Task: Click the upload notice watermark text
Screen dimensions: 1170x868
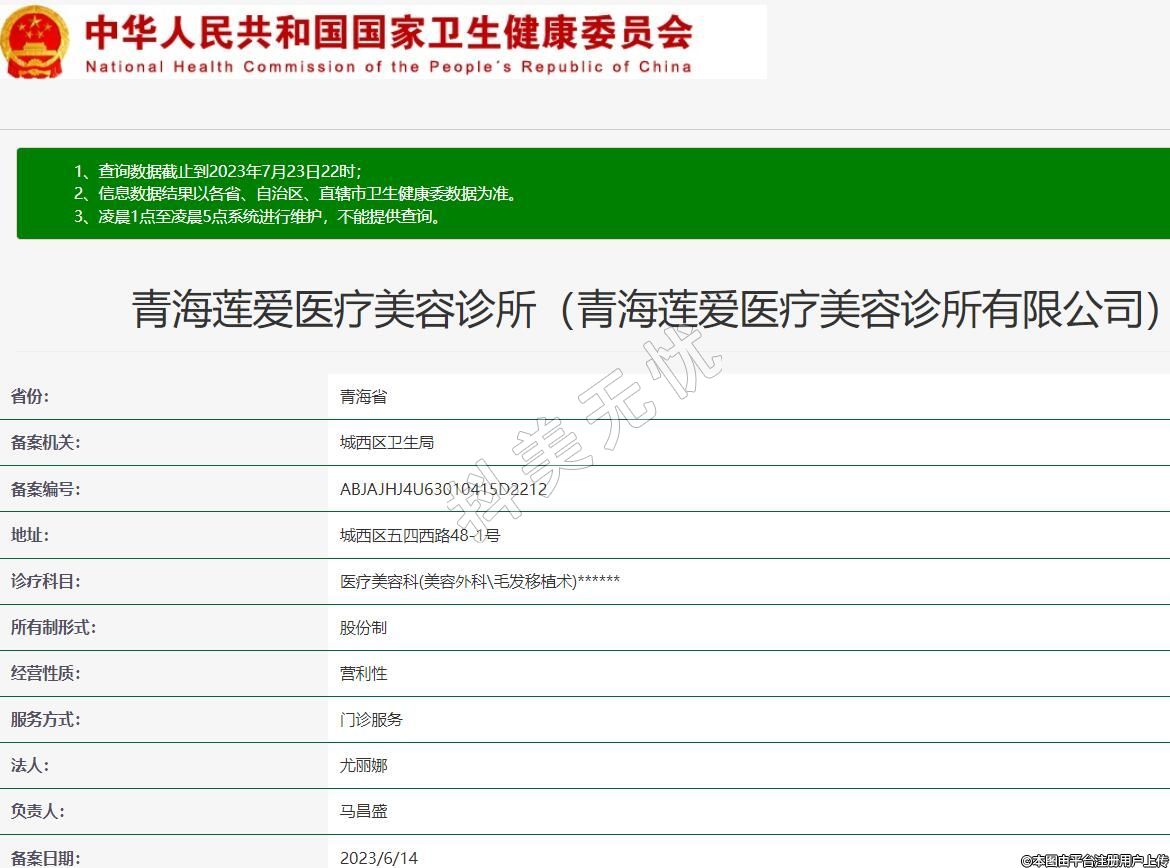Action: pyautogui.click(x=1093, y=859)
